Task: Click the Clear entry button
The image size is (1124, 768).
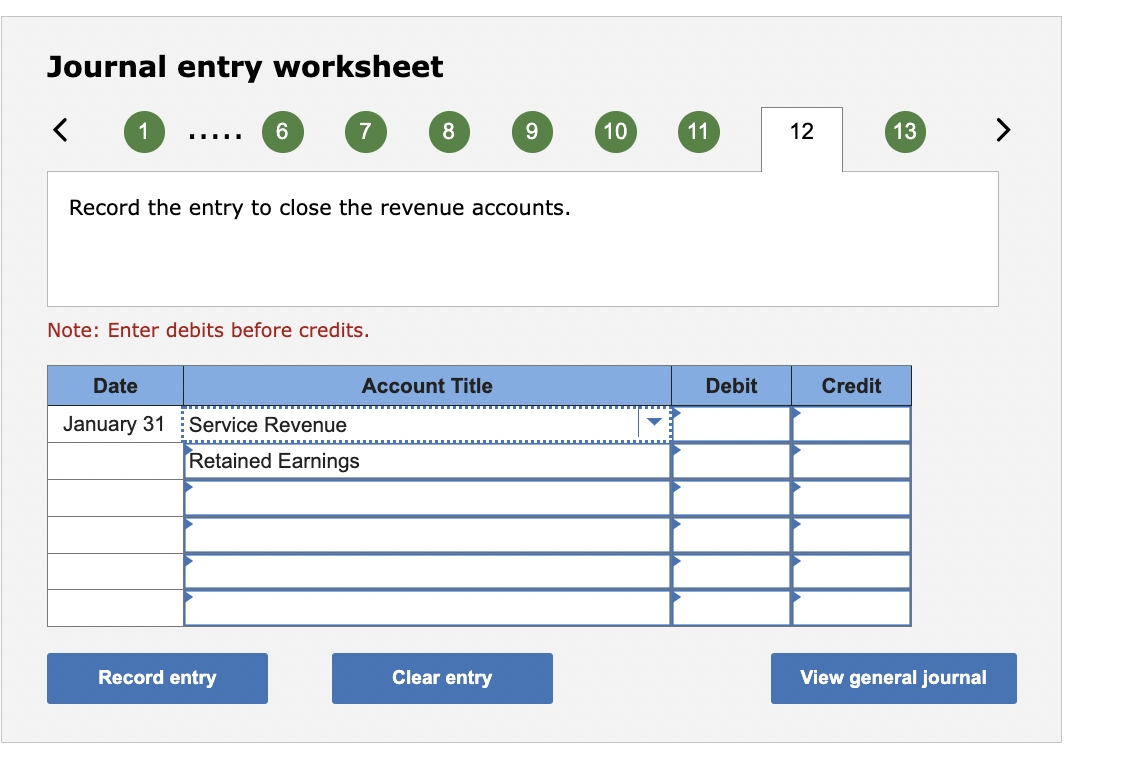Action: pos(442,678)
